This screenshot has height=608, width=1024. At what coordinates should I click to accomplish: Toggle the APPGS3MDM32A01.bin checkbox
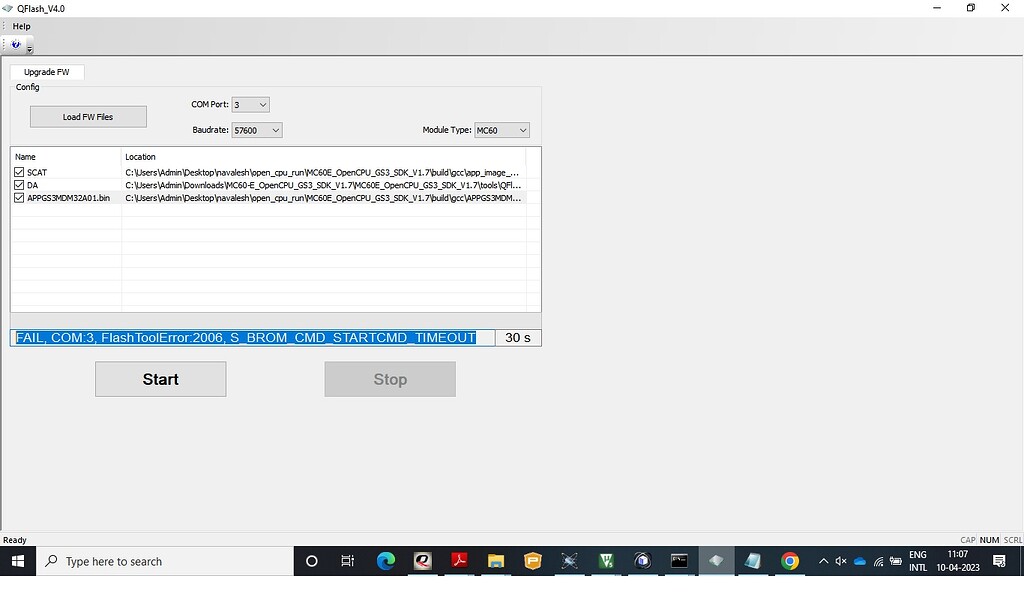coord(19,198)
